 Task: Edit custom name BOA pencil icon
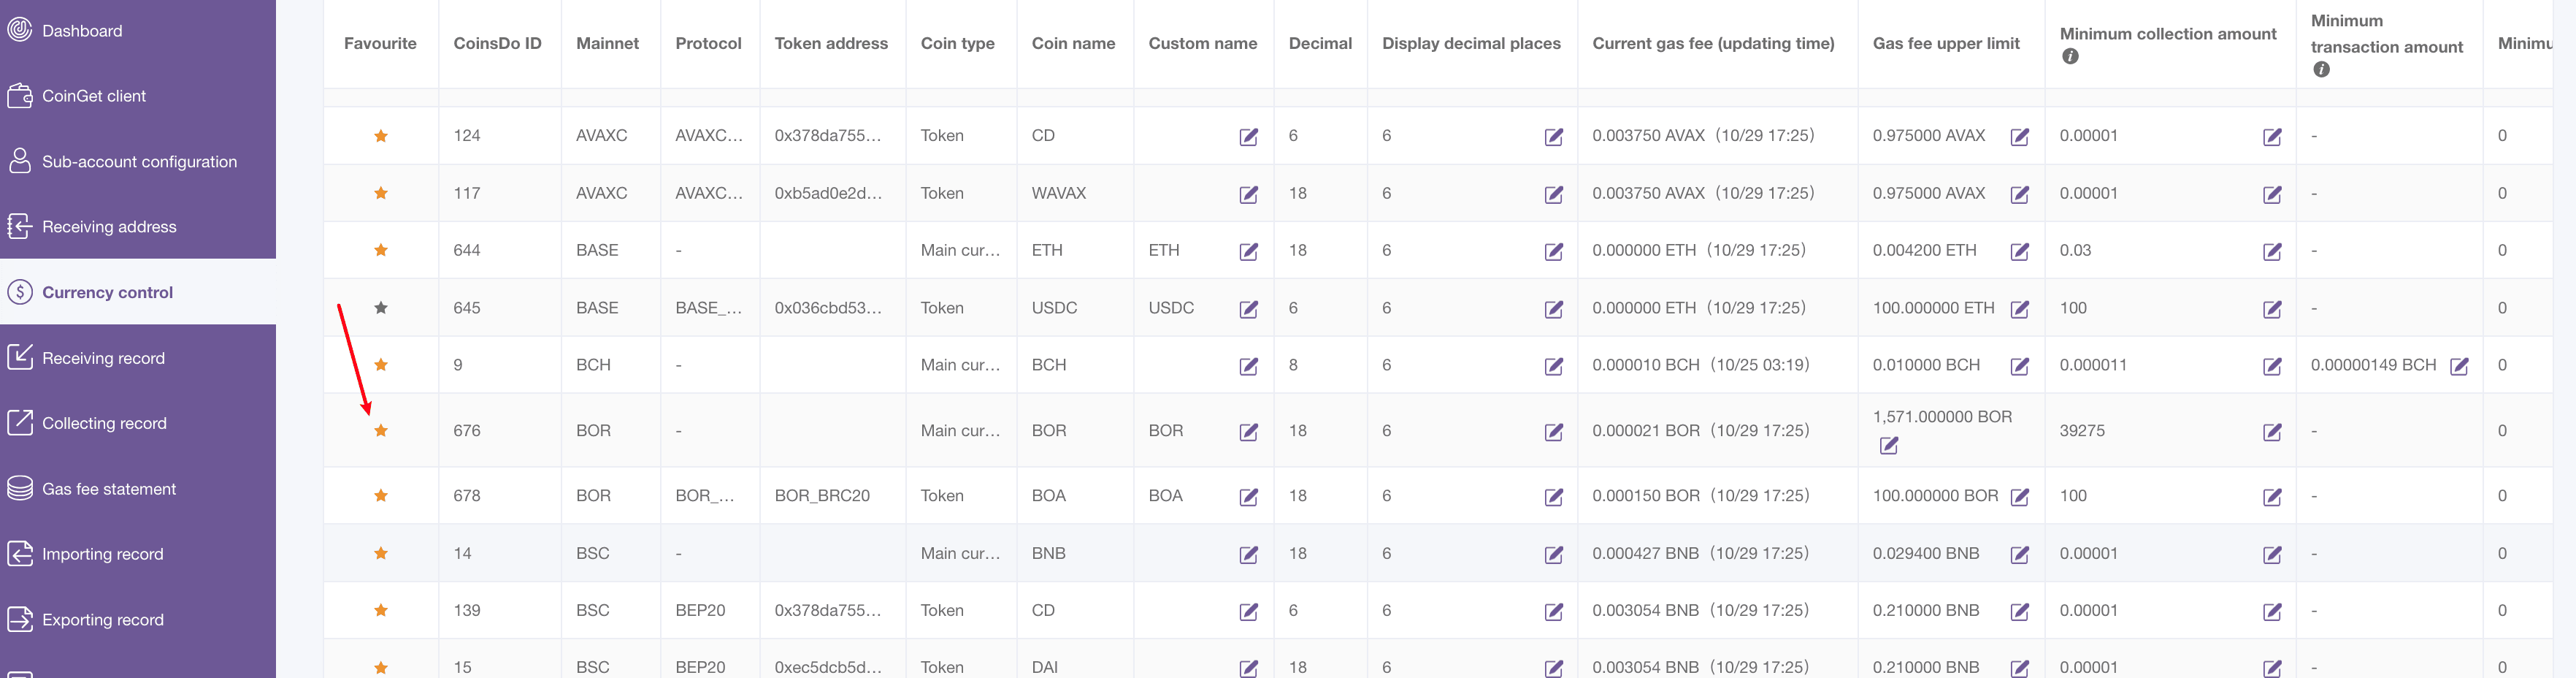1248,497
